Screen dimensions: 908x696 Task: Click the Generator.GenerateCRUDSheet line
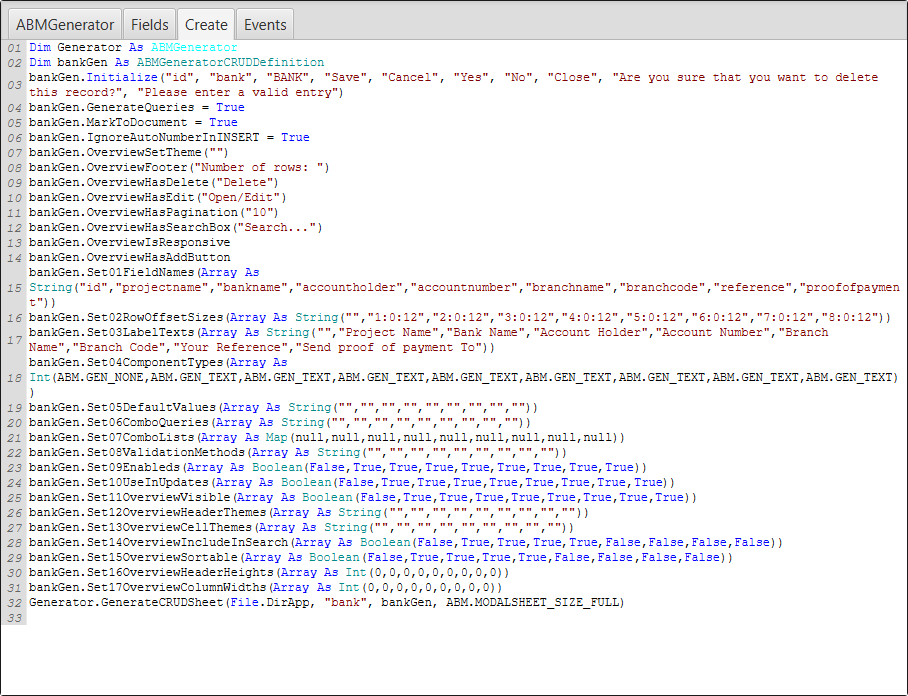tap(327, 603)
